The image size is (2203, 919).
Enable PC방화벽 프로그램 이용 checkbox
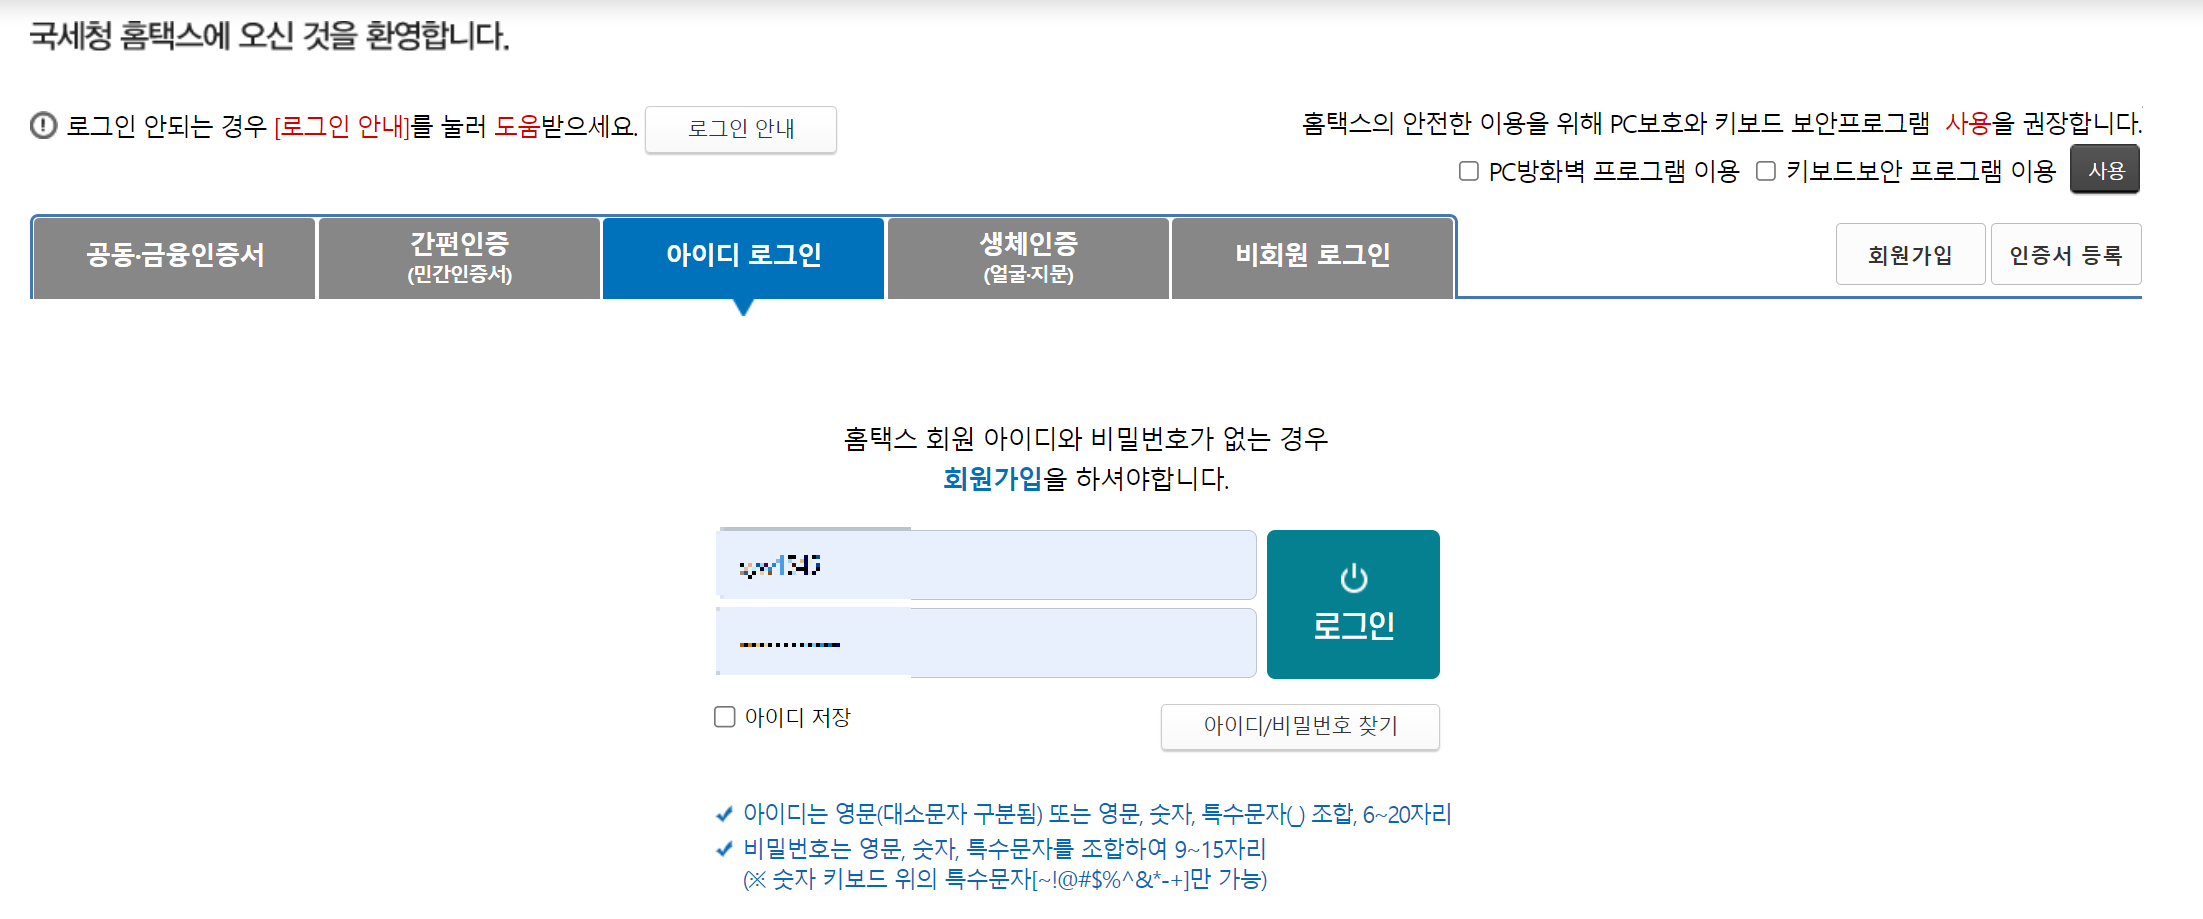[x=1468, y=171]
